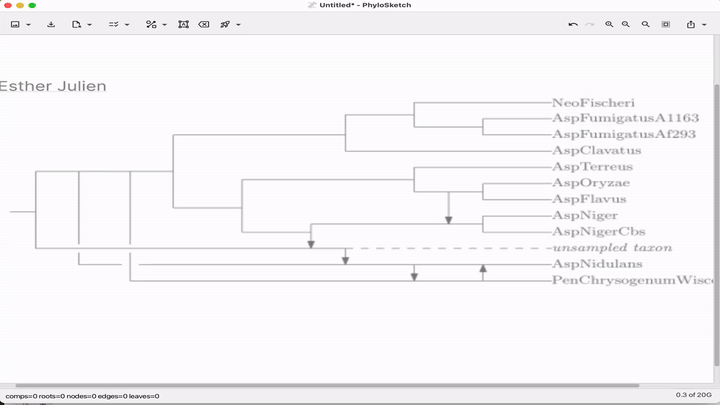Click the plain magnifier search icon
The image size is (720, 405).
(x=646, y=24)
